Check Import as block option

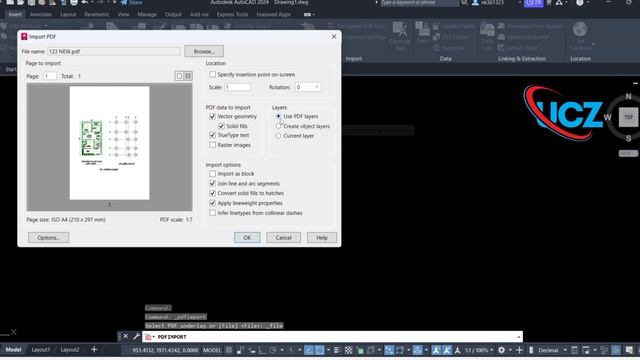[x=212, y=173]
